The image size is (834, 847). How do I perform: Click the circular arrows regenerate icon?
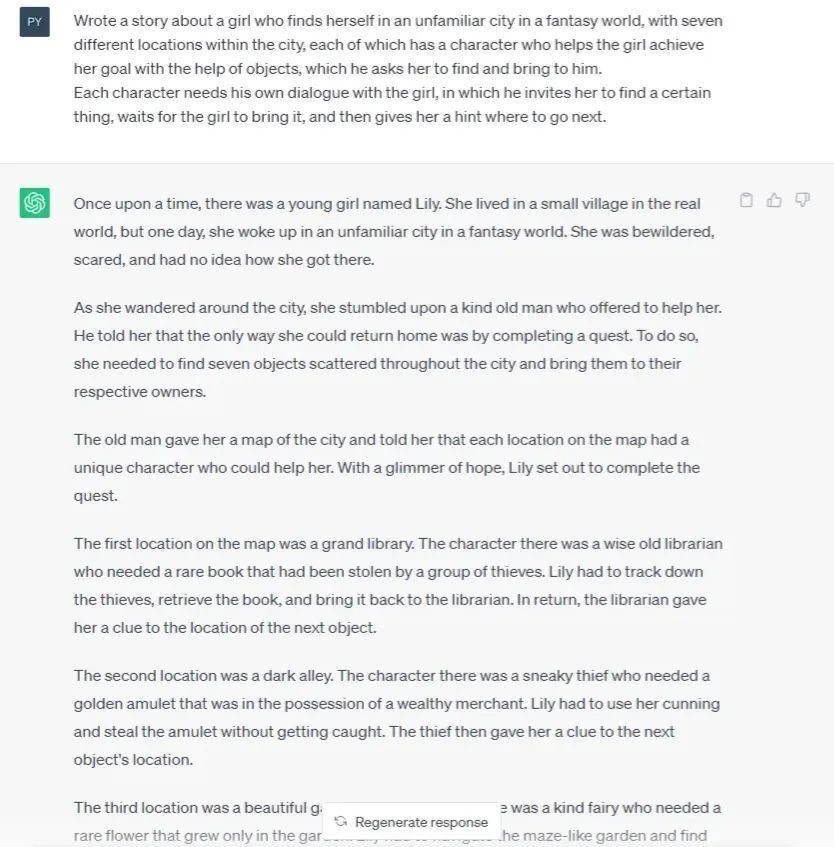tap(341, 822)
